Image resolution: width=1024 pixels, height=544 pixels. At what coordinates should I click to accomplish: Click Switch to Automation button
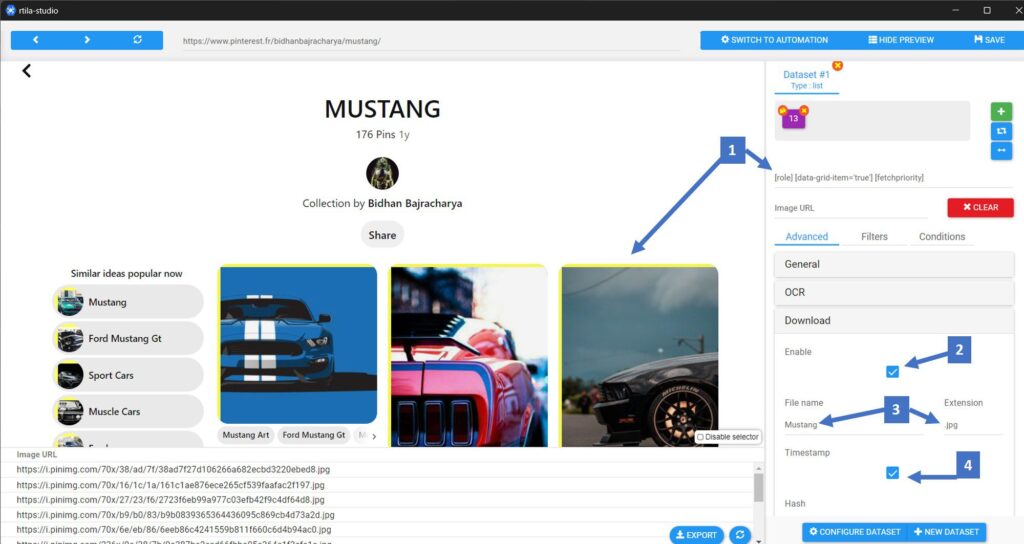pos(775,40)
